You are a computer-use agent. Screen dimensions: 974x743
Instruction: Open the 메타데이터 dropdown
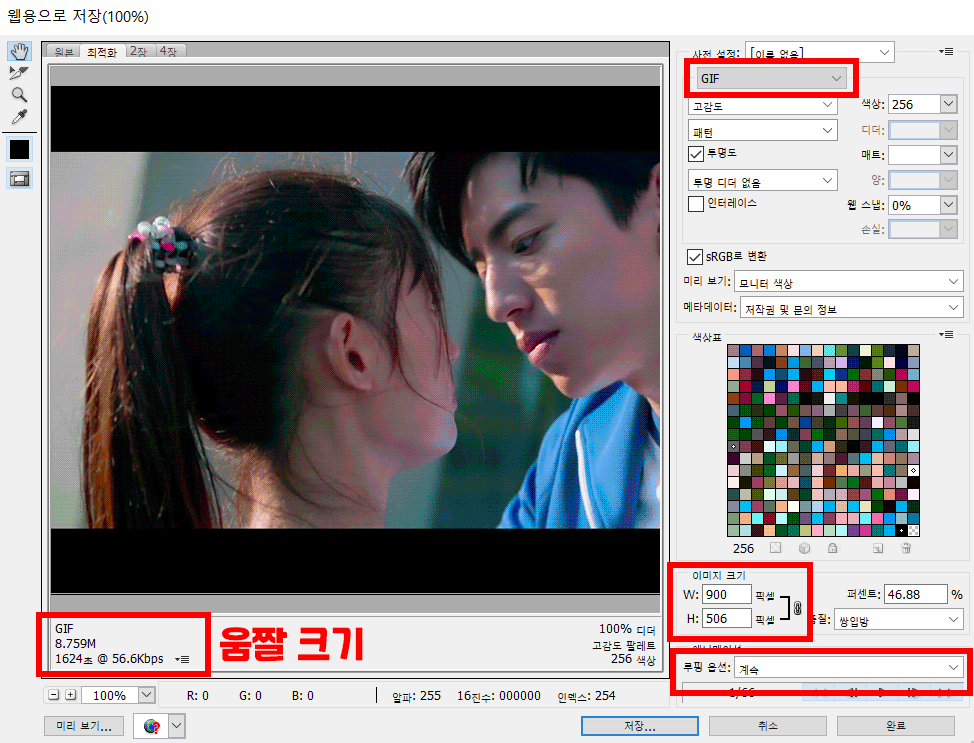[852, 308]
